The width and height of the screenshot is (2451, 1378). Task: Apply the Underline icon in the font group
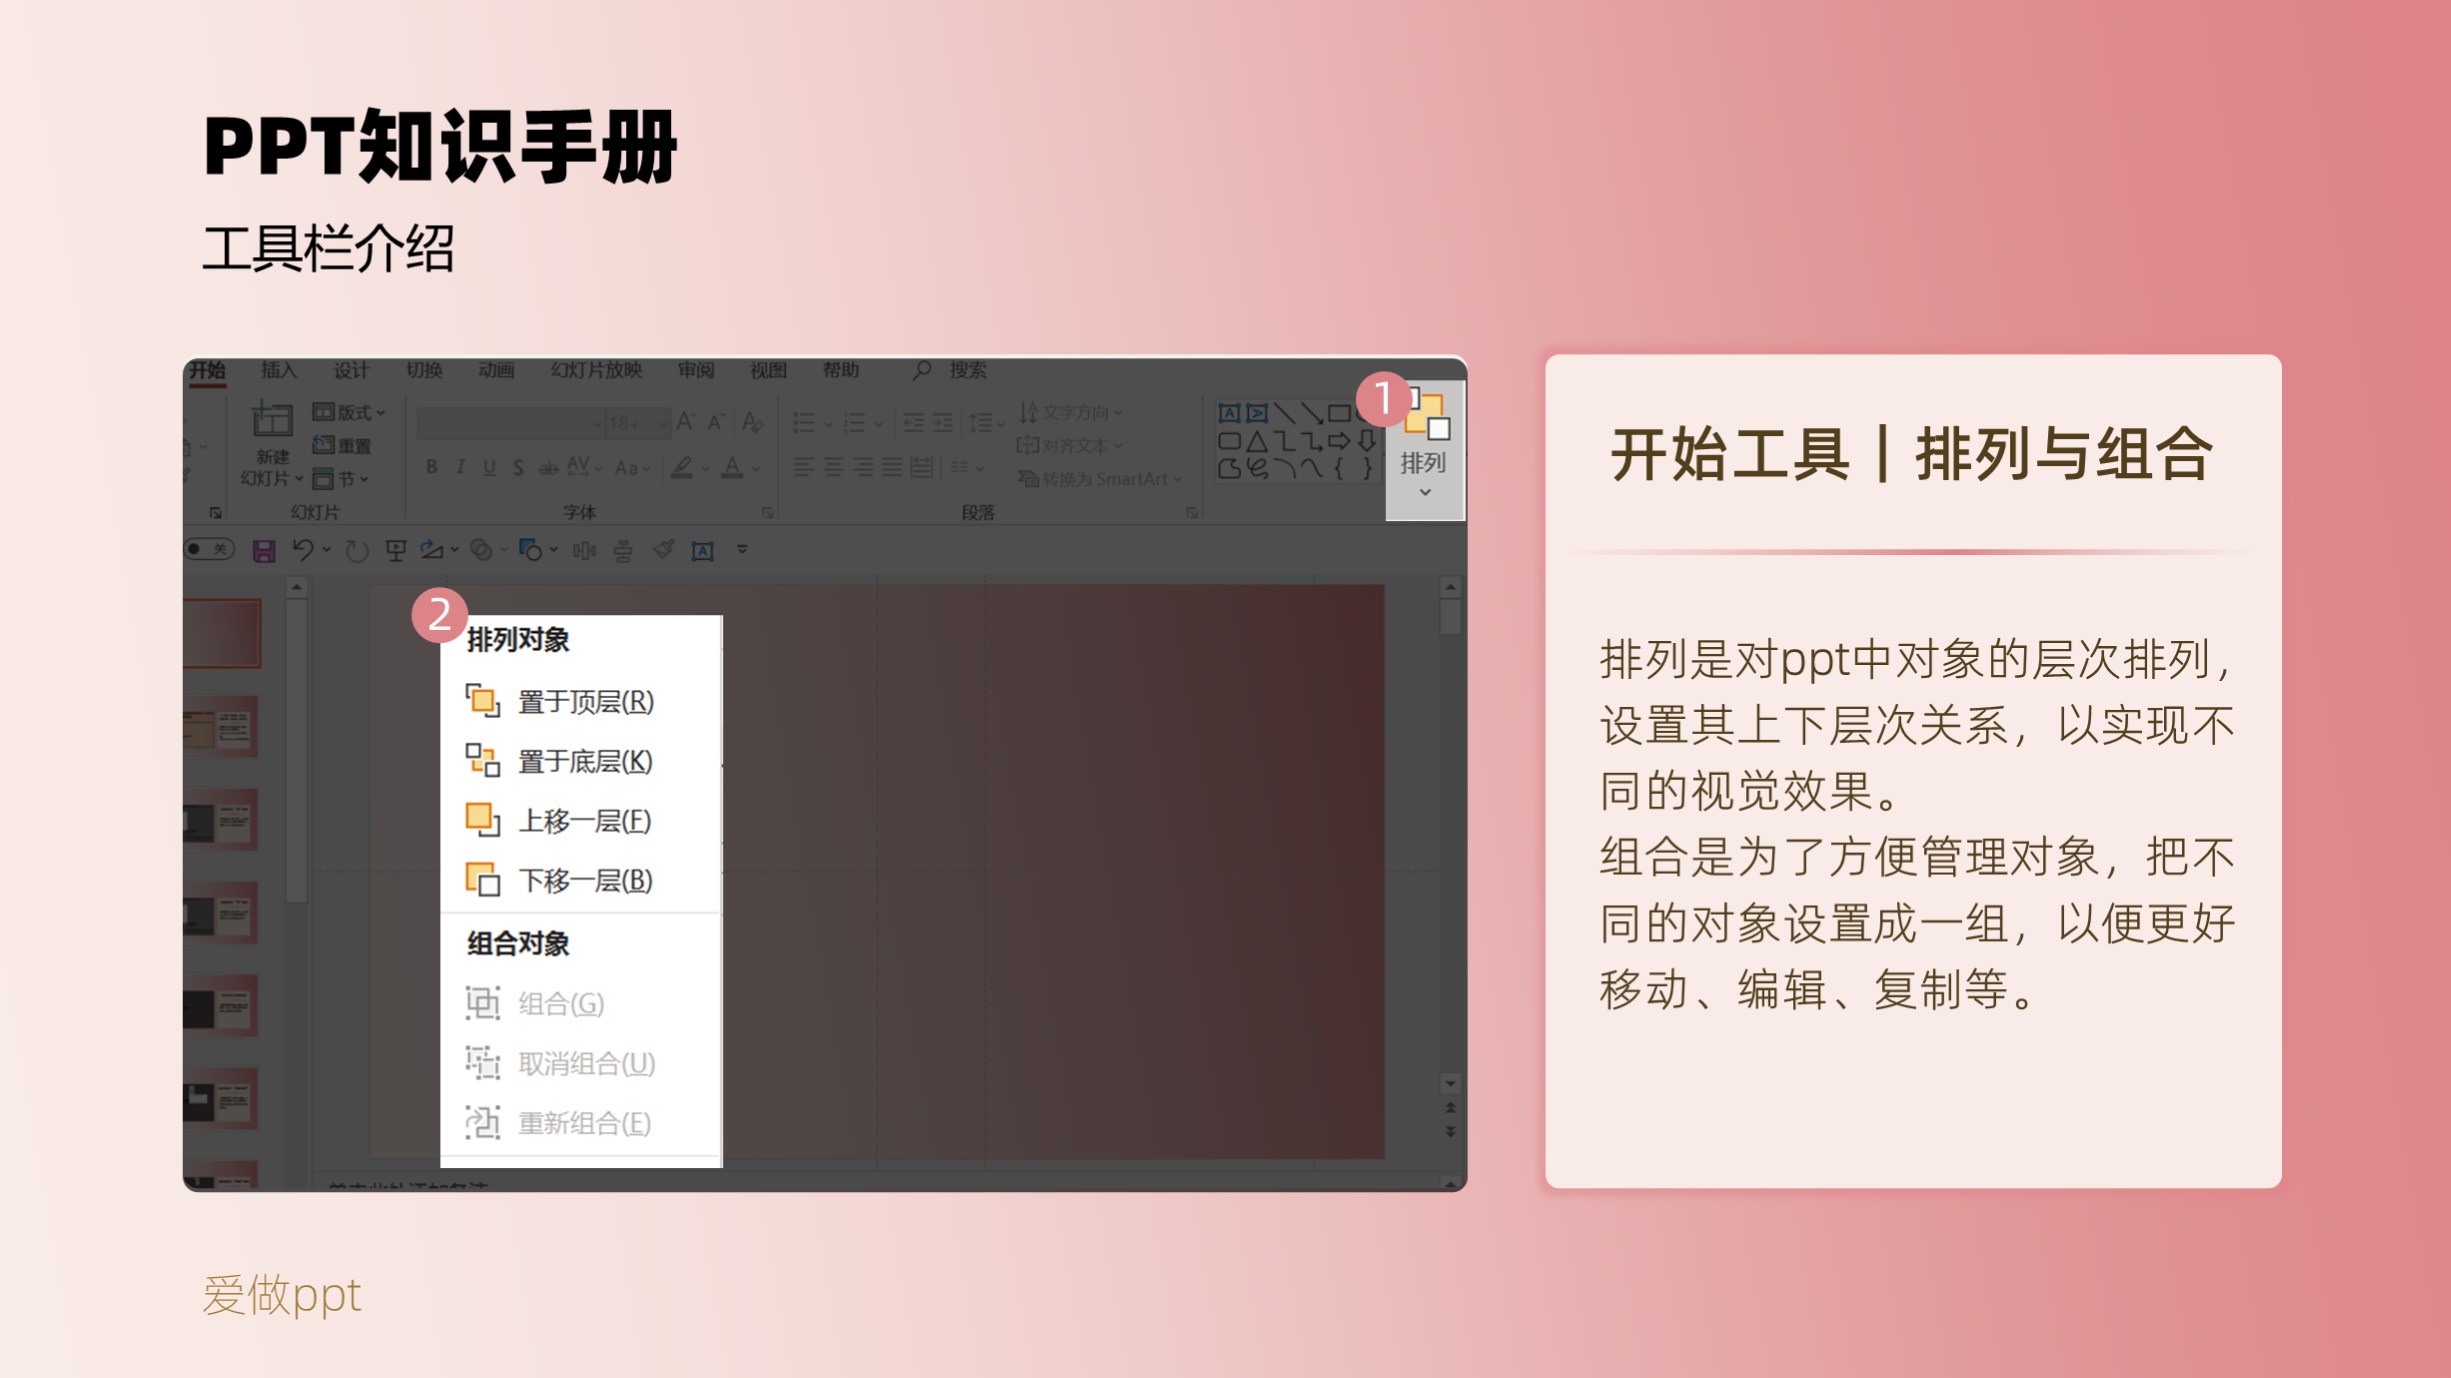point(487,469)
